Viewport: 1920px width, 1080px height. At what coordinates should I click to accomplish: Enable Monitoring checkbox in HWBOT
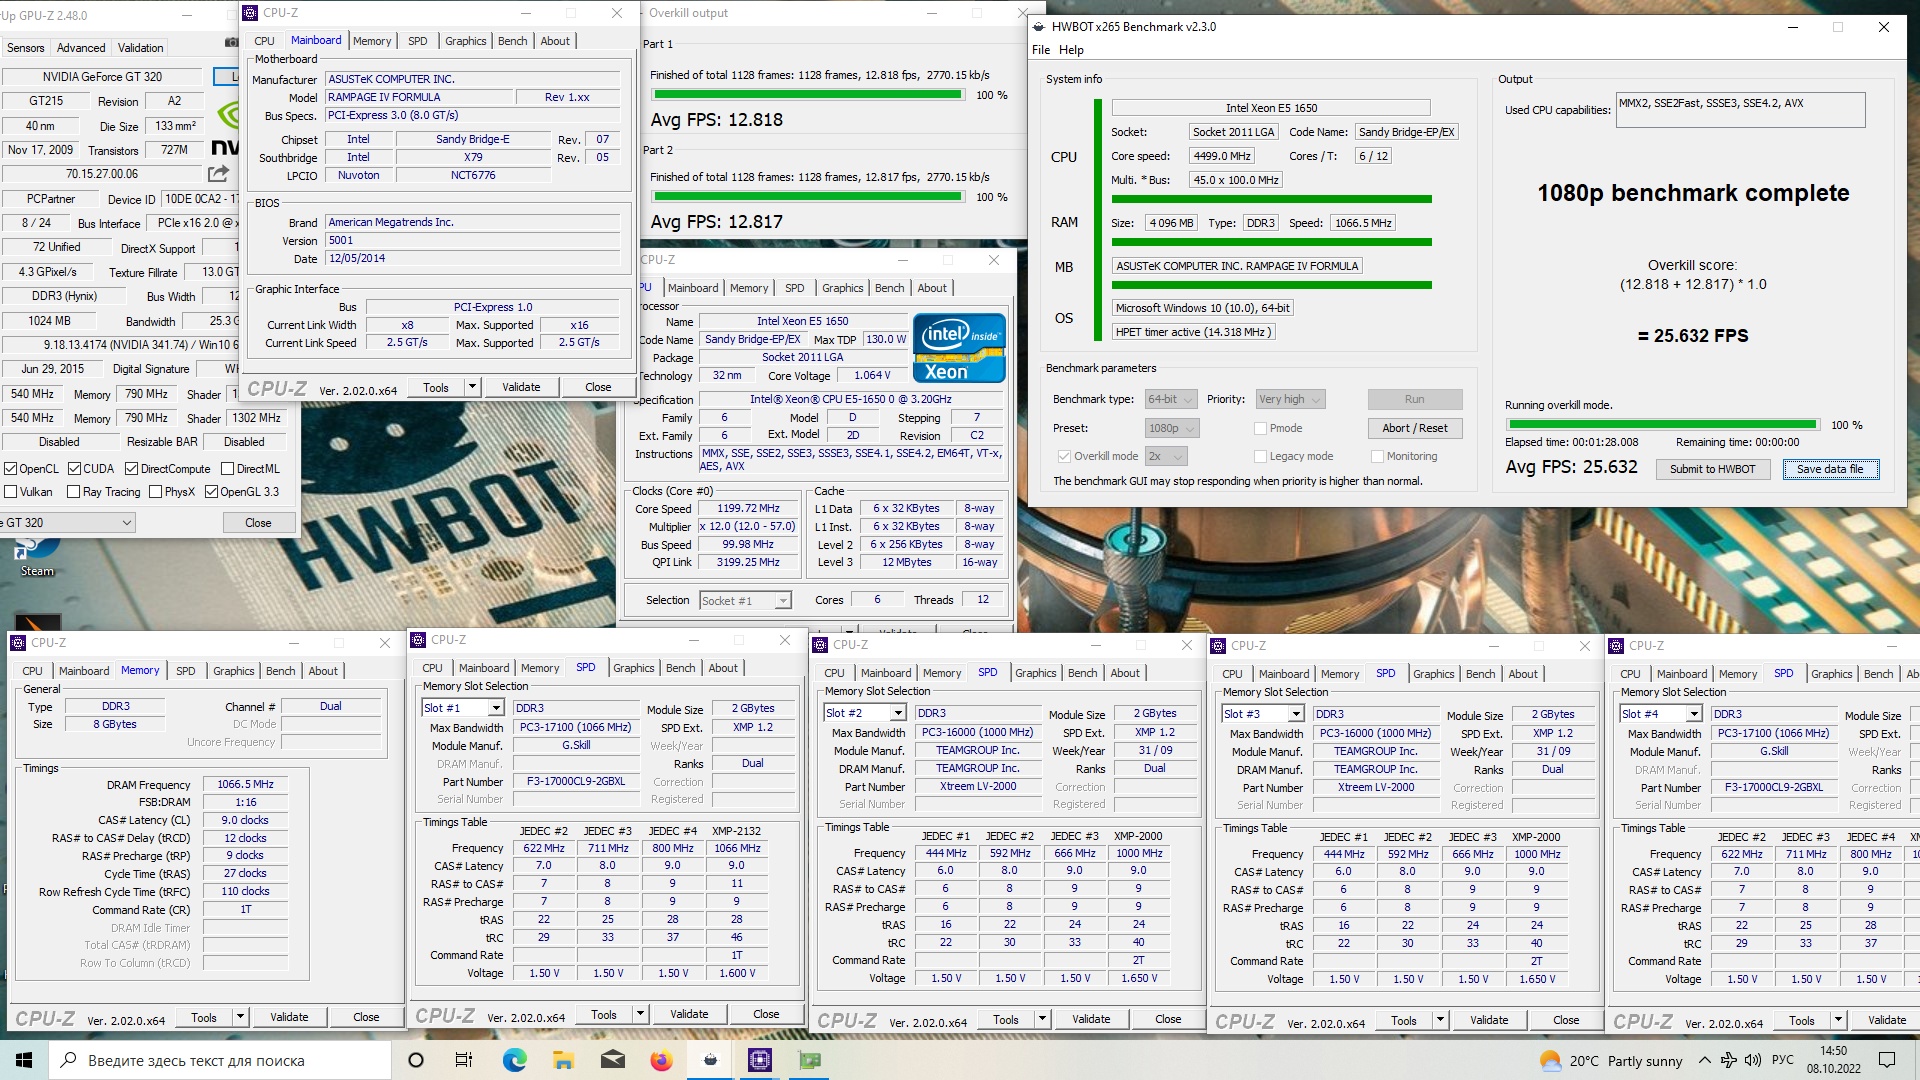point(1378,456)
